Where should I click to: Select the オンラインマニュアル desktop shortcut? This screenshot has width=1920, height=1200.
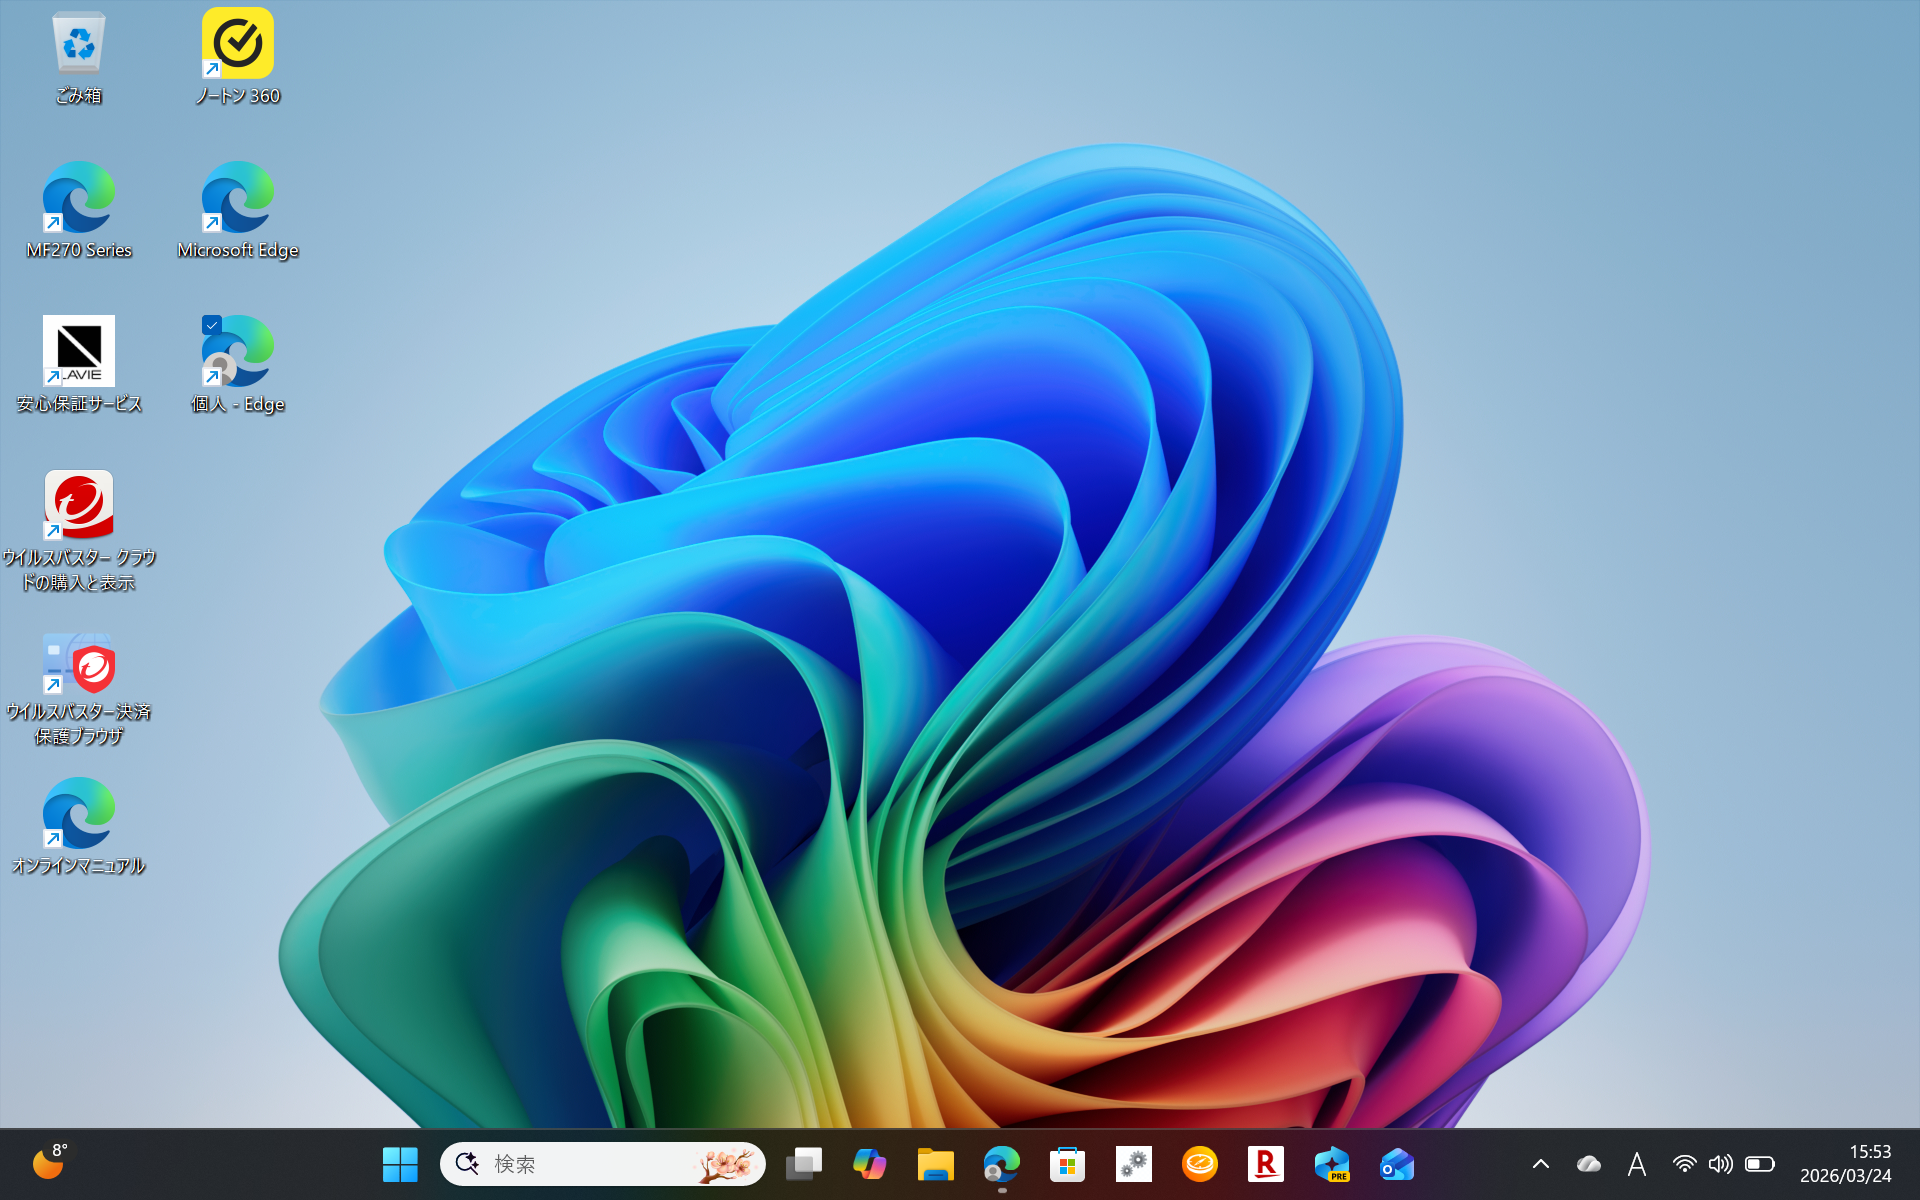tap(79, 827)
